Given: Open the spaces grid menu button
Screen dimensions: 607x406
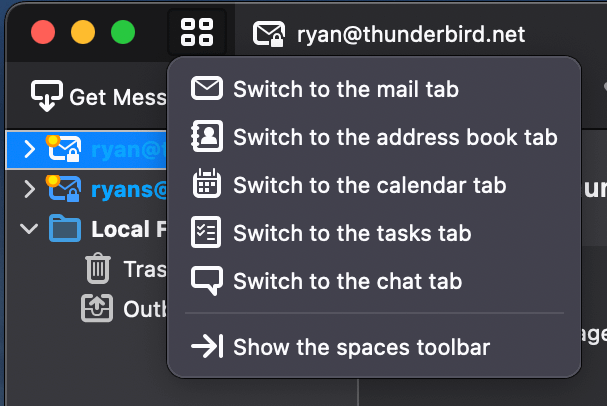Looking at the screenshot, I should (197, 32).
